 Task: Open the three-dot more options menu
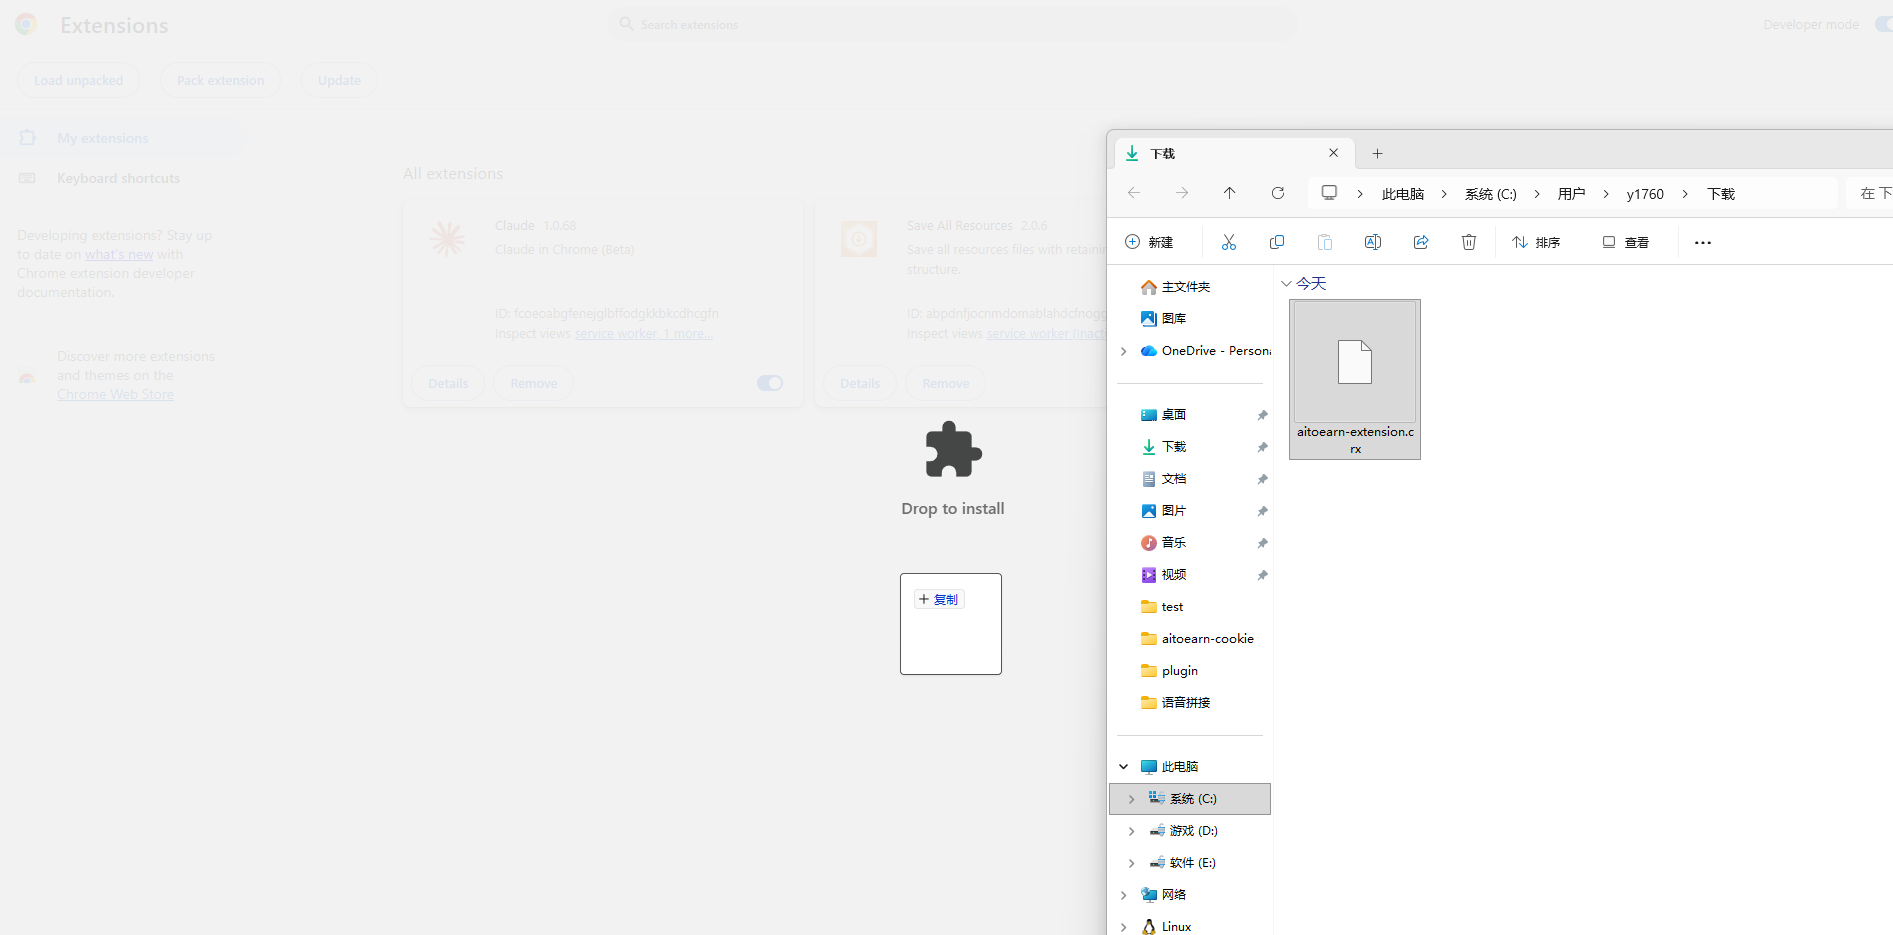click(1702, 242)
